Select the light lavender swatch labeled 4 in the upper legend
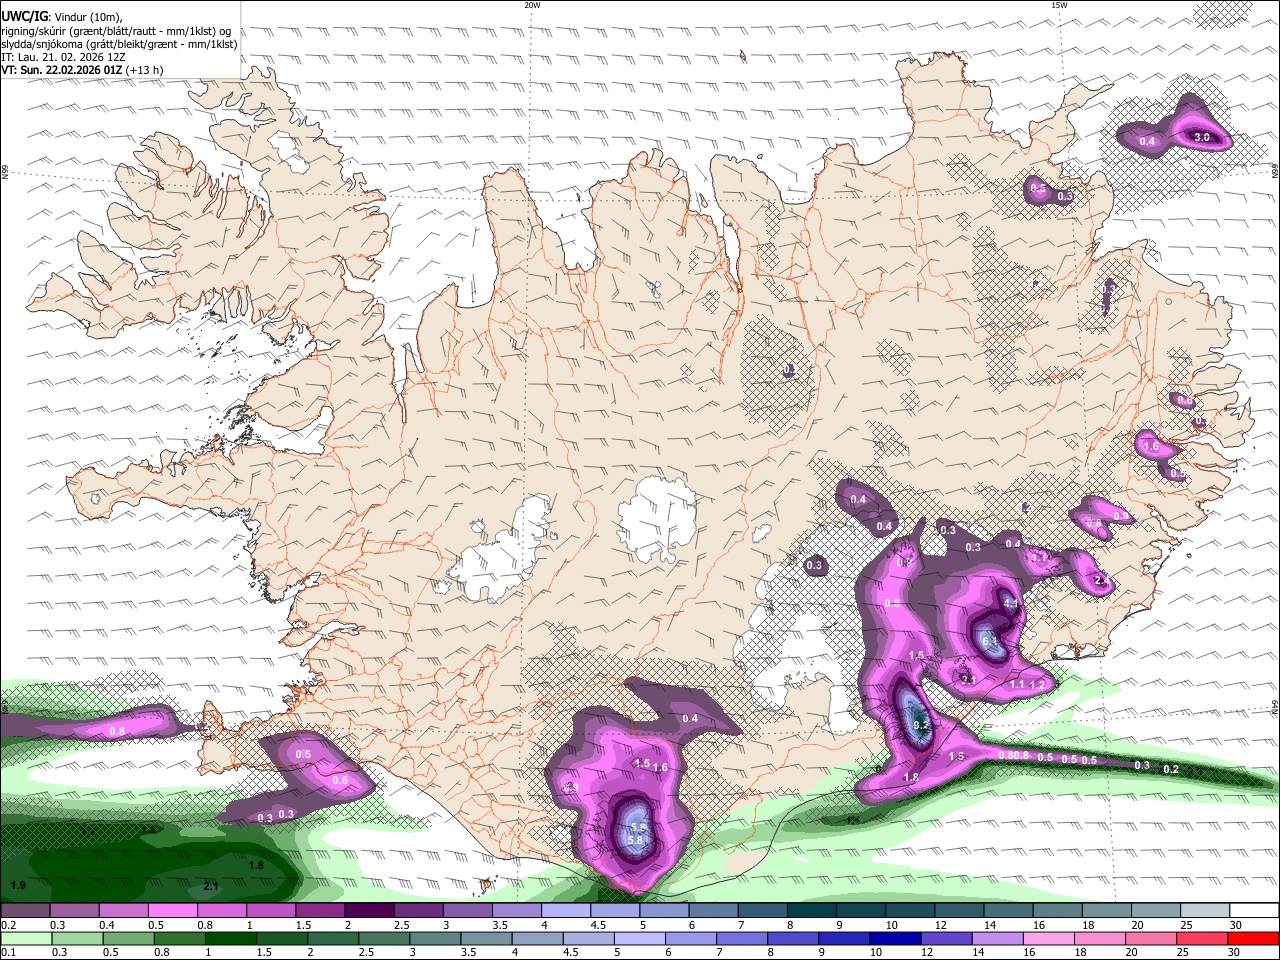 pos(566,911)
